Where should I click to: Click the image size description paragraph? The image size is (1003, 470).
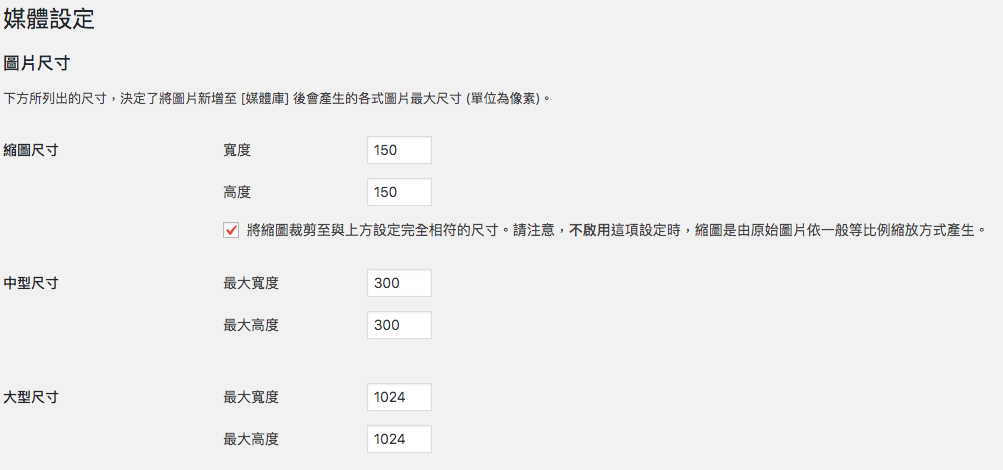[278, 99]
